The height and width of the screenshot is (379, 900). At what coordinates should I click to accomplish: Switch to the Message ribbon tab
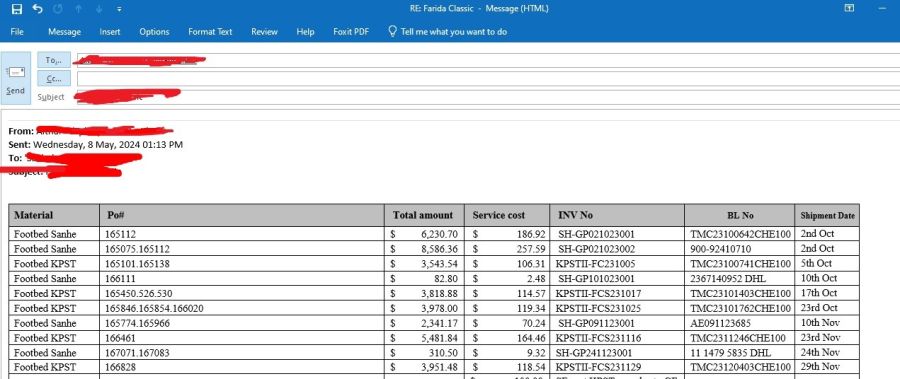64,32
